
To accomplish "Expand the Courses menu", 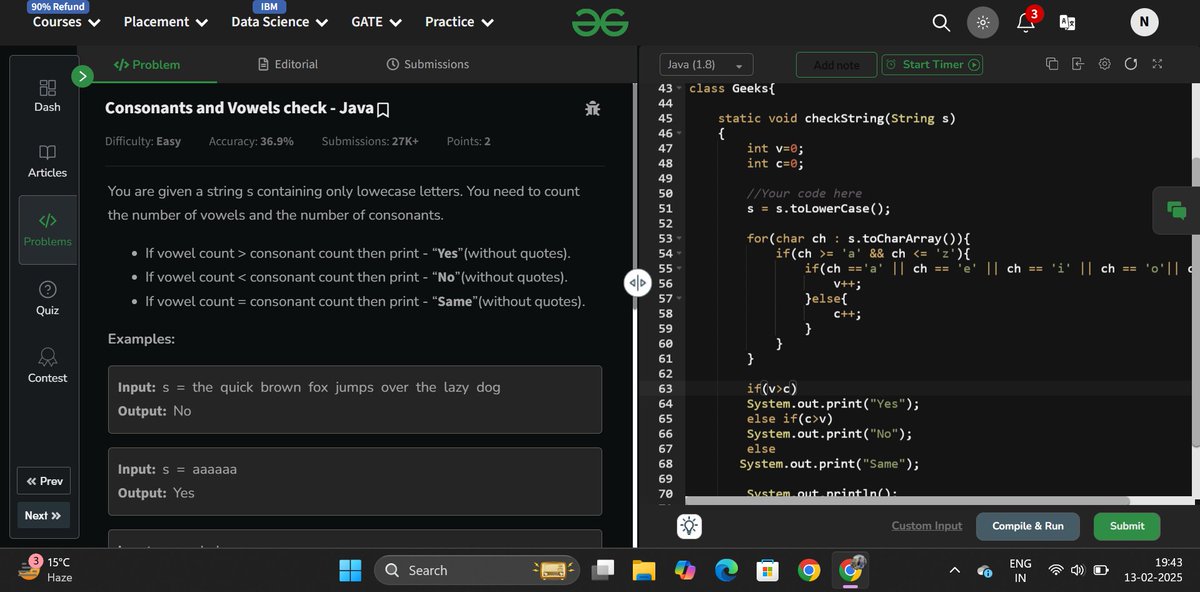I will pyautogui.click(x=66, y=21).
